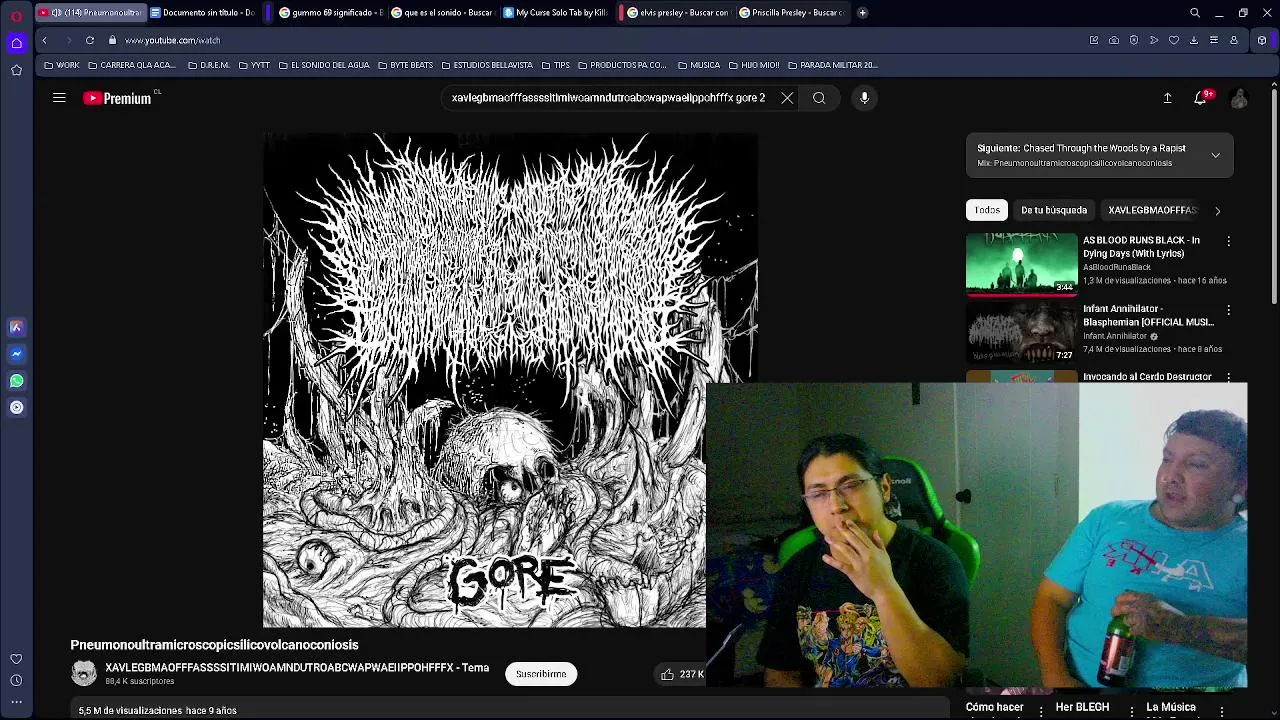
Task: Open Opera snapshot camera tool
Action: [x=1114, y=40]
